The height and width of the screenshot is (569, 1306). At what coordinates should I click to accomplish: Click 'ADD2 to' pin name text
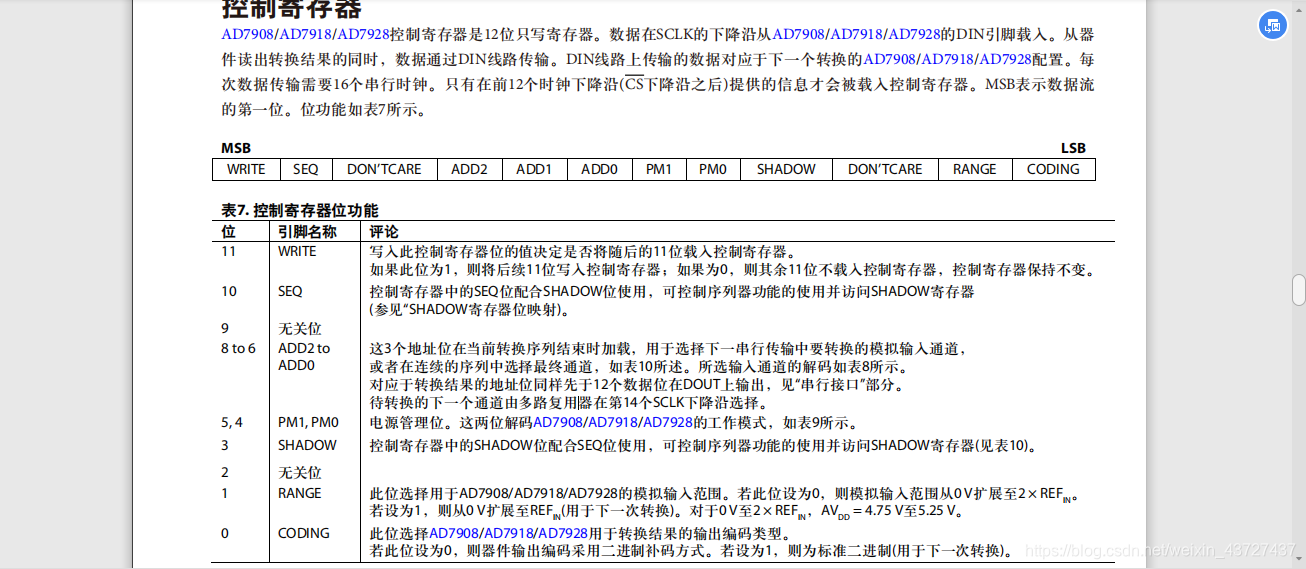[304, 348]
